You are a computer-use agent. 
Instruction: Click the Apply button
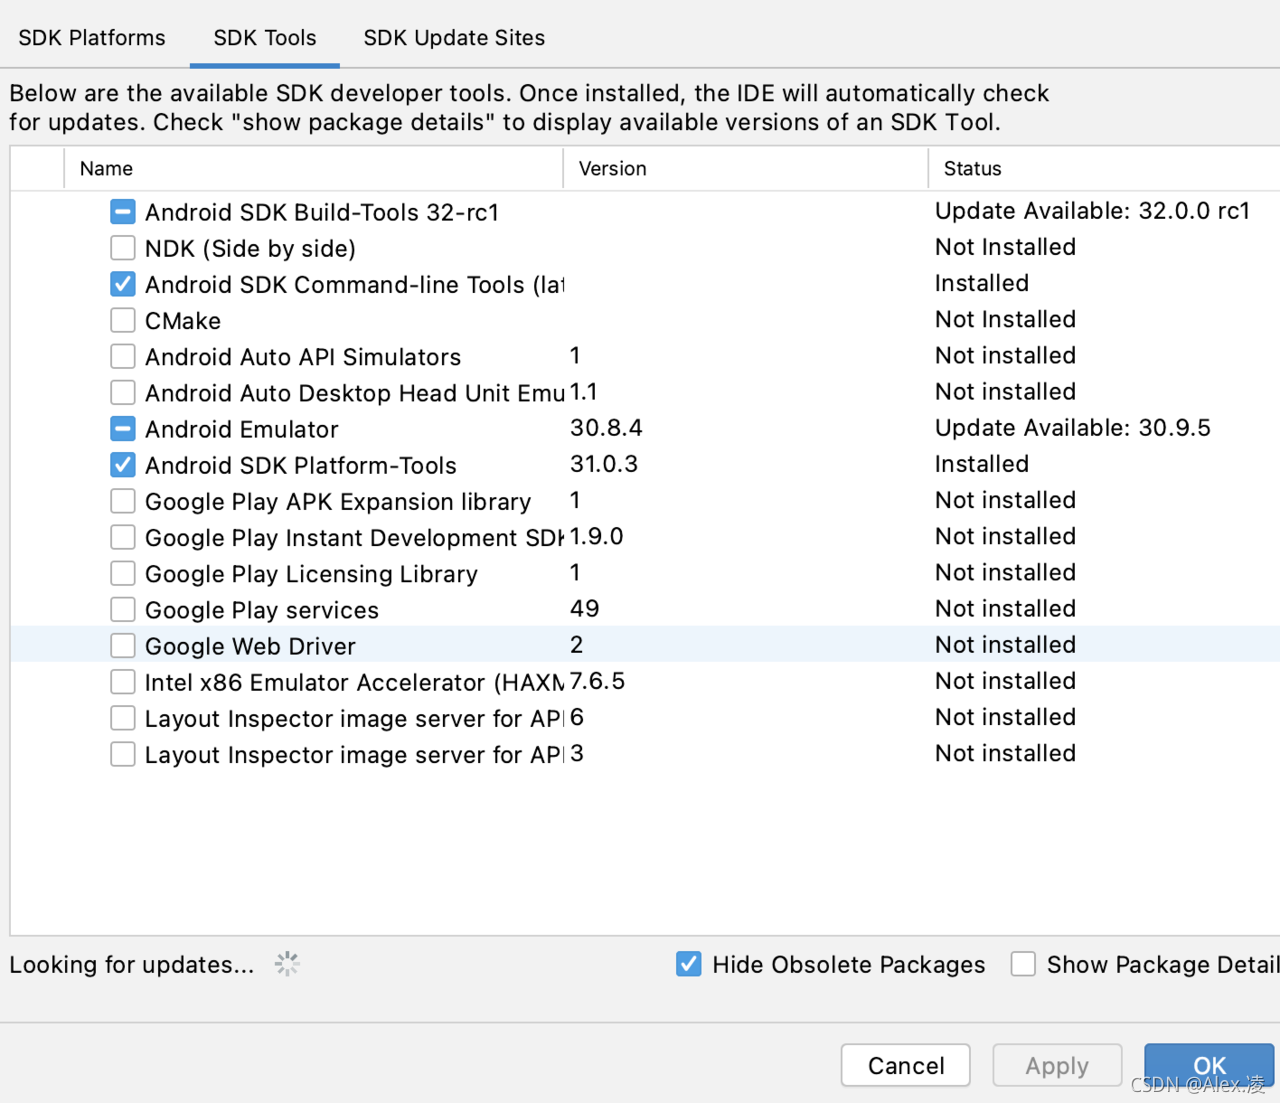pyautogui.click(x=1057, y=1066)
